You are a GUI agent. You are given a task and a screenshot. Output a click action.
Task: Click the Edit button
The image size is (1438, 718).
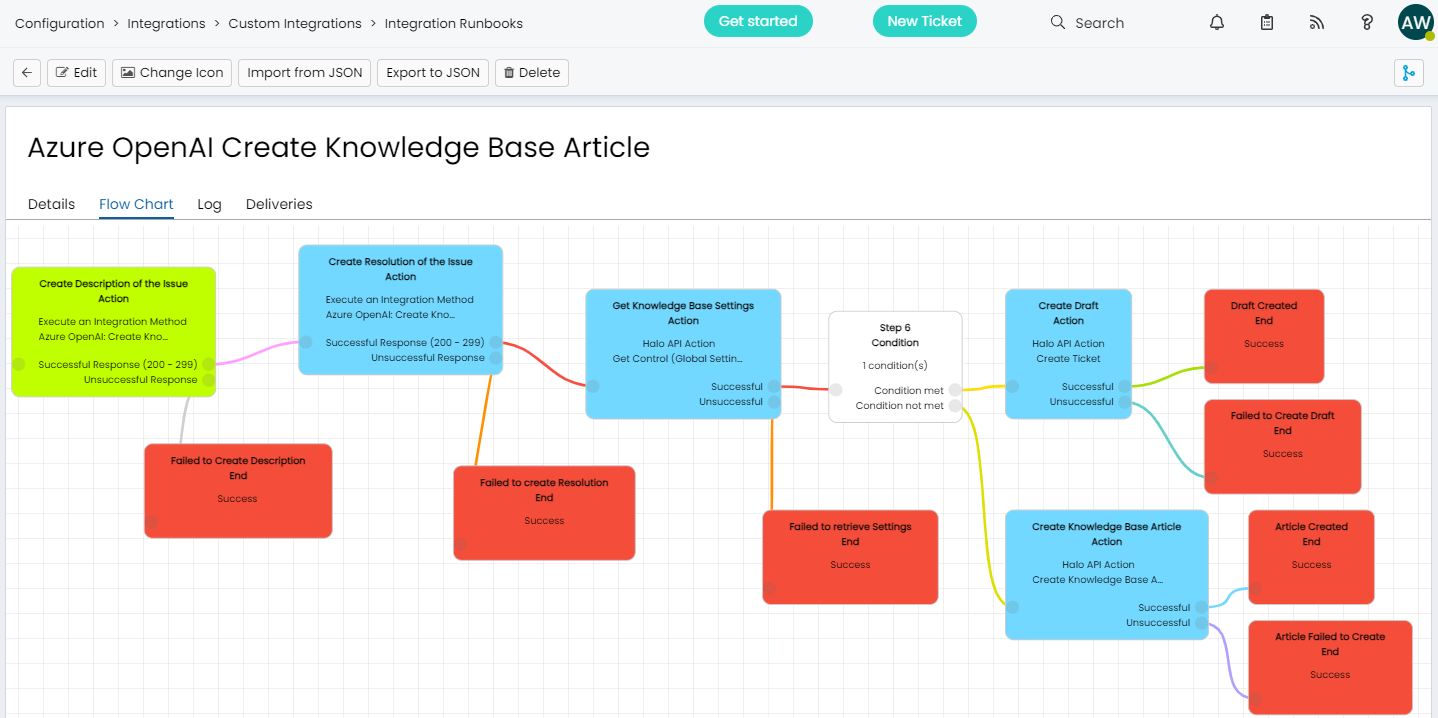click(76, 73)
